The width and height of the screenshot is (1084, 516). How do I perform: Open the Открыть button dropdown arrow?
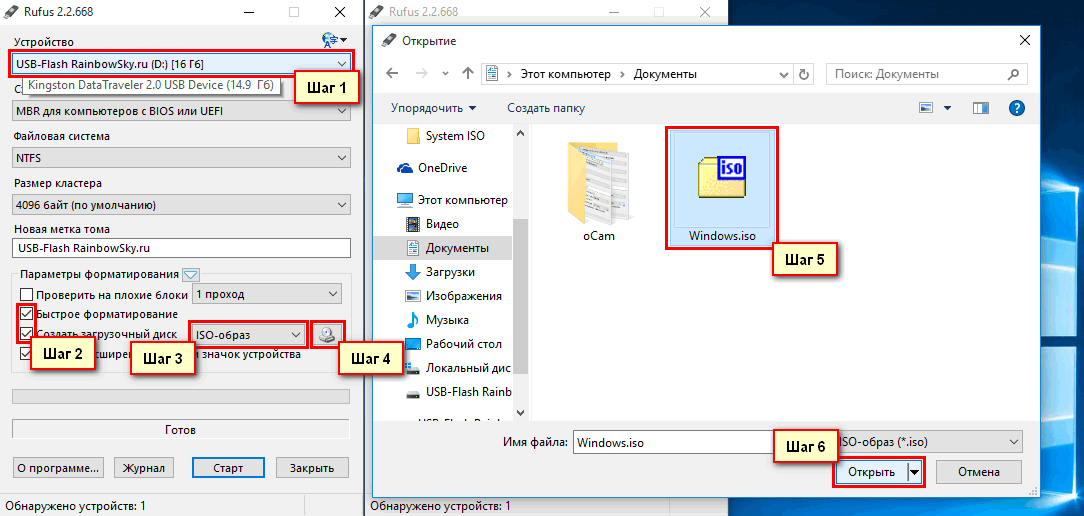click(915, 472)
